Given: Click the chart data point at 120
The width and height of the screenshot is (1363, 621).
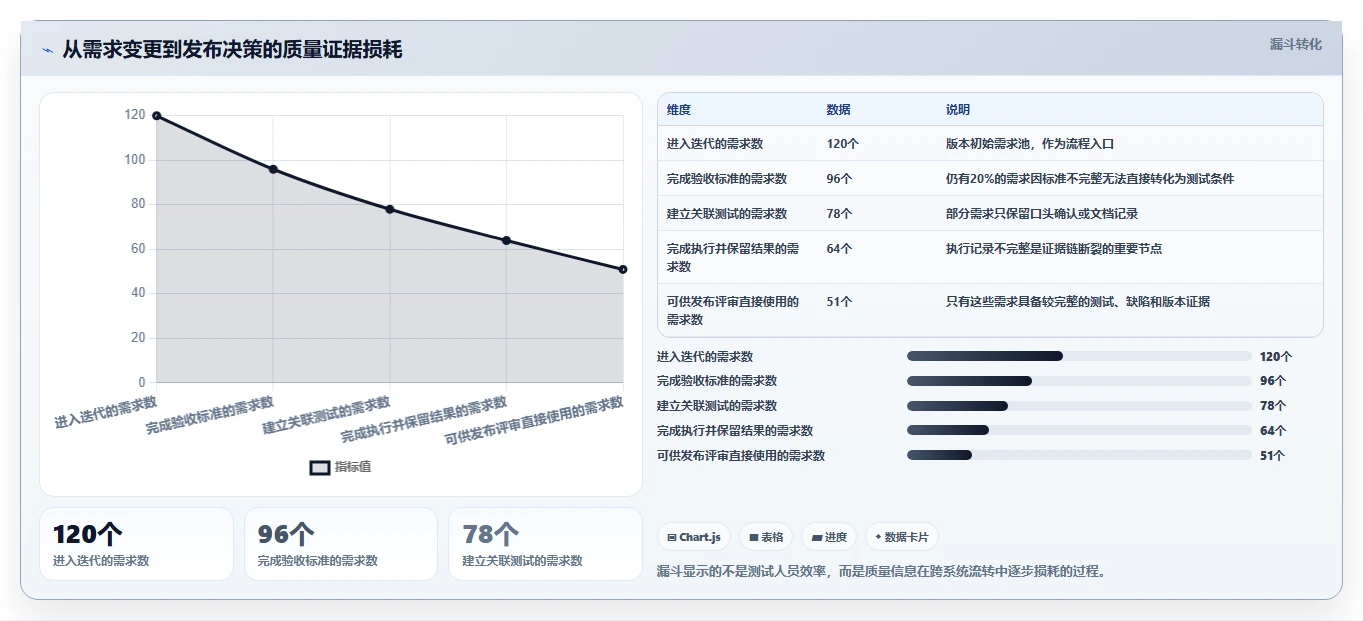Looking at the screenshot, I should [x=157, y=116].
